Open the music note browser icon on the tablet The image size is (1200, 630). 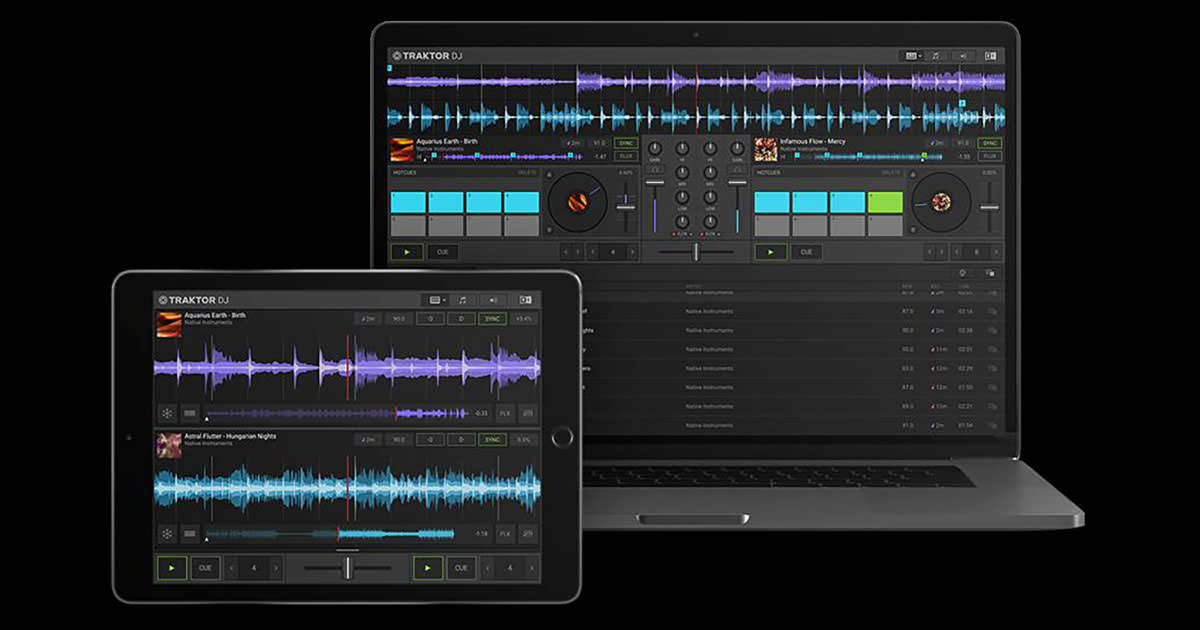463,299
